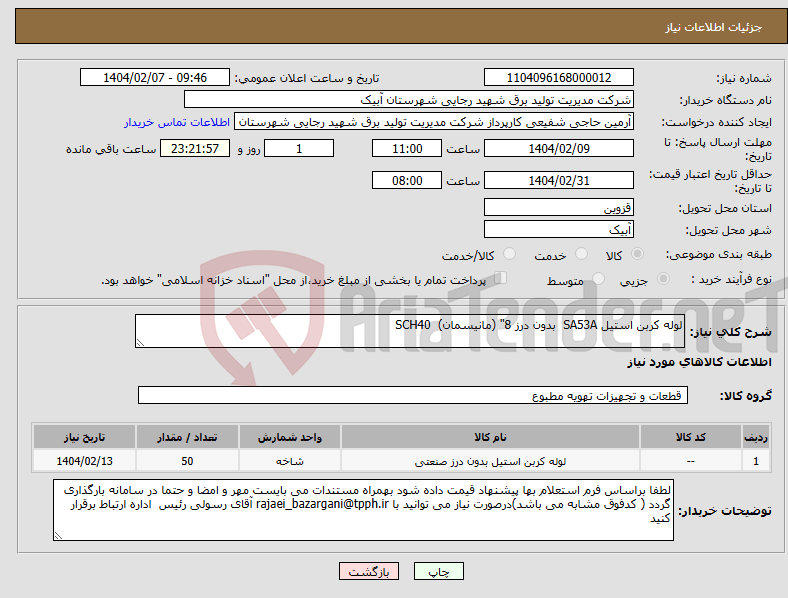
Task: Click the price validity time 08:00
Action: tap(407, 180)
